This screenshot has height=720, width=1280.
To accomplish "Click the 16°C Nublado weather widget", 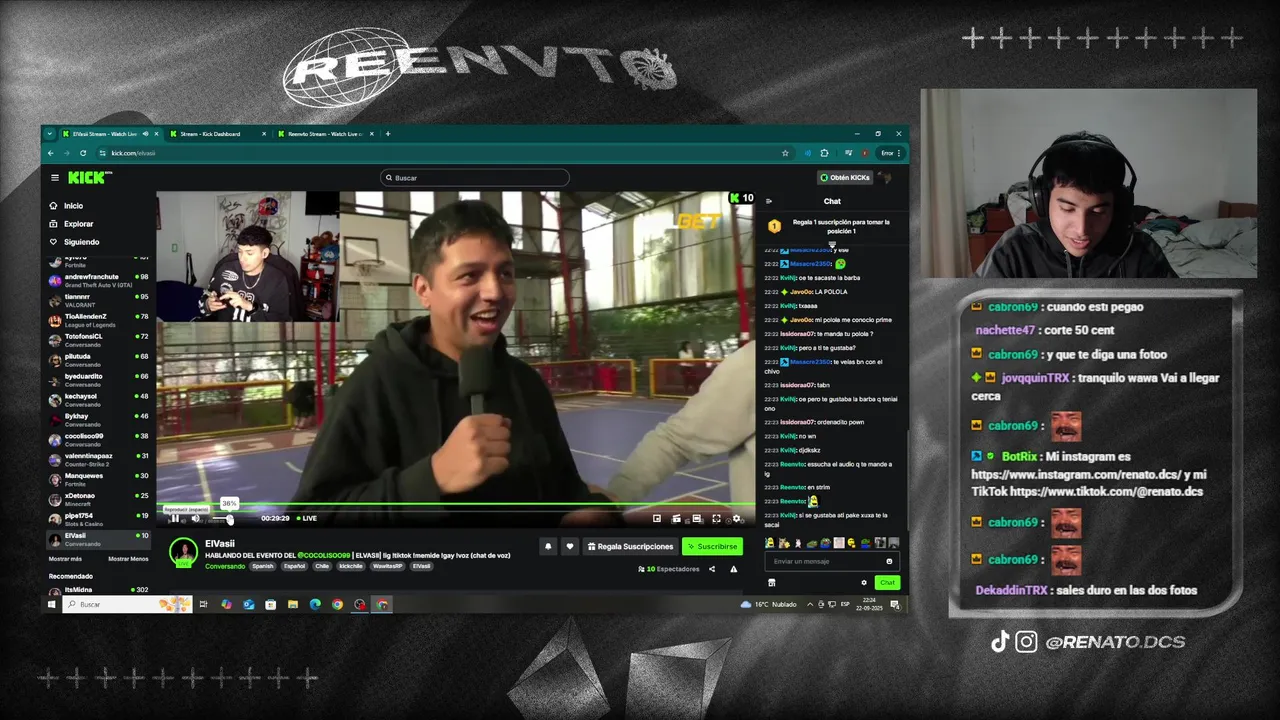I will click(768, 604).
